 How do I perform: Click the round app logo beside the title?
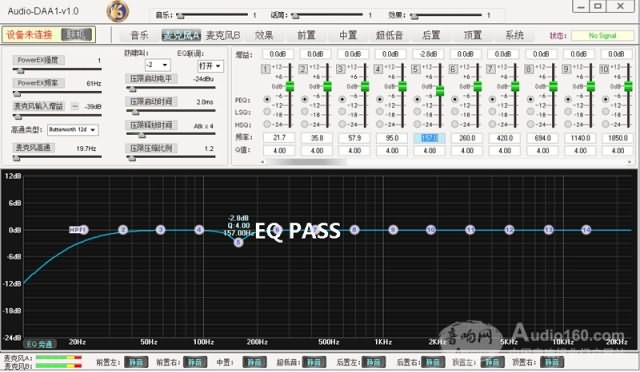[118, 11]
